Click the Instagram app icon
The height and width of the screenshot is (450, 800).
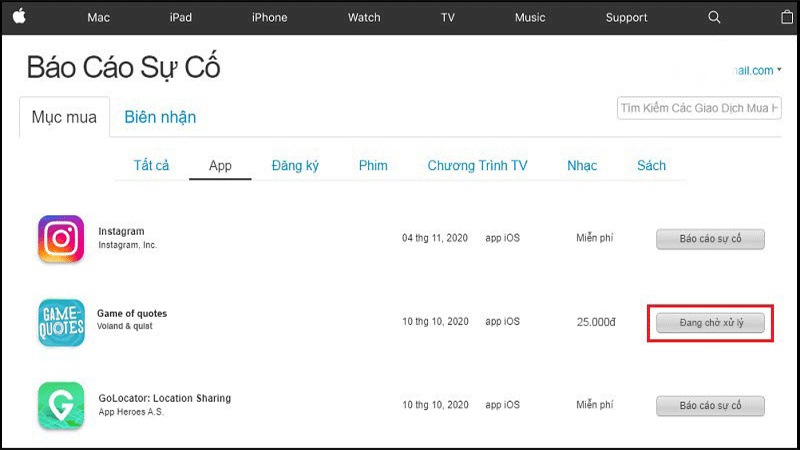pyautogui.click(x=61, y=239)
